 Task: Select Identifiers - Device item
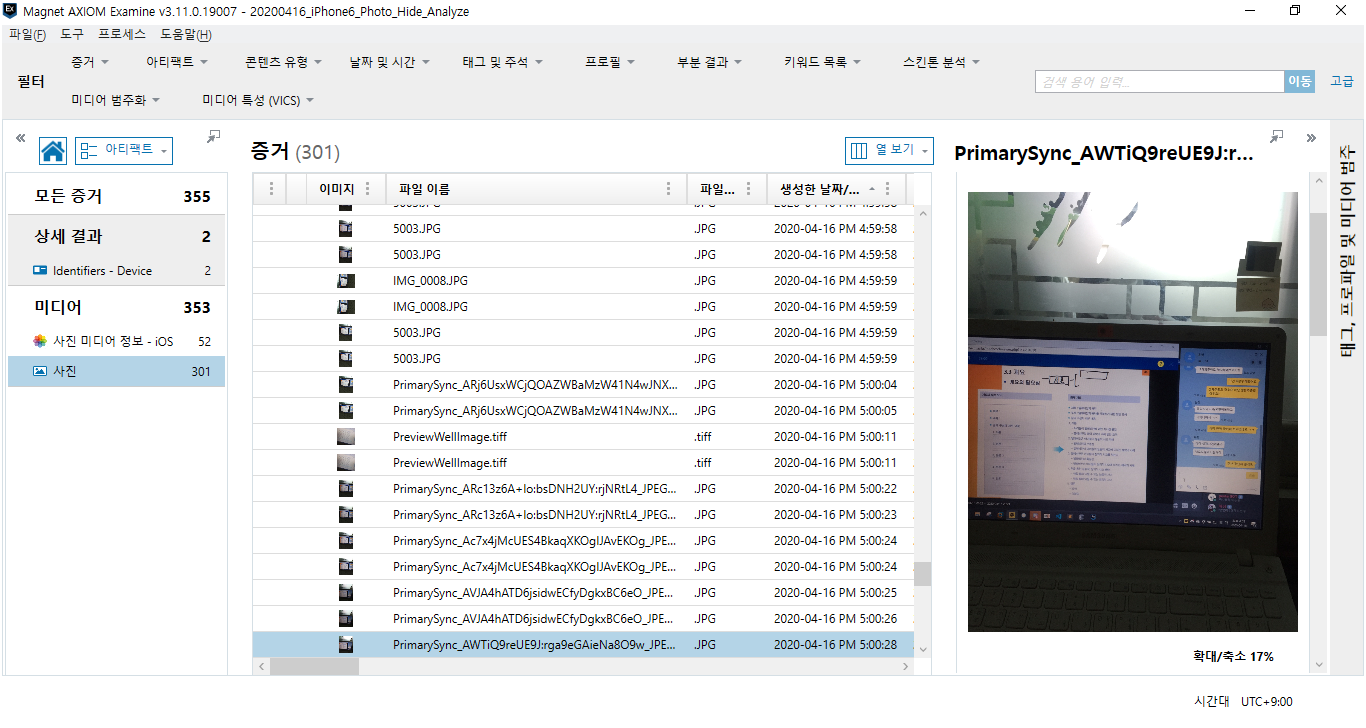(x=116, y=270)
